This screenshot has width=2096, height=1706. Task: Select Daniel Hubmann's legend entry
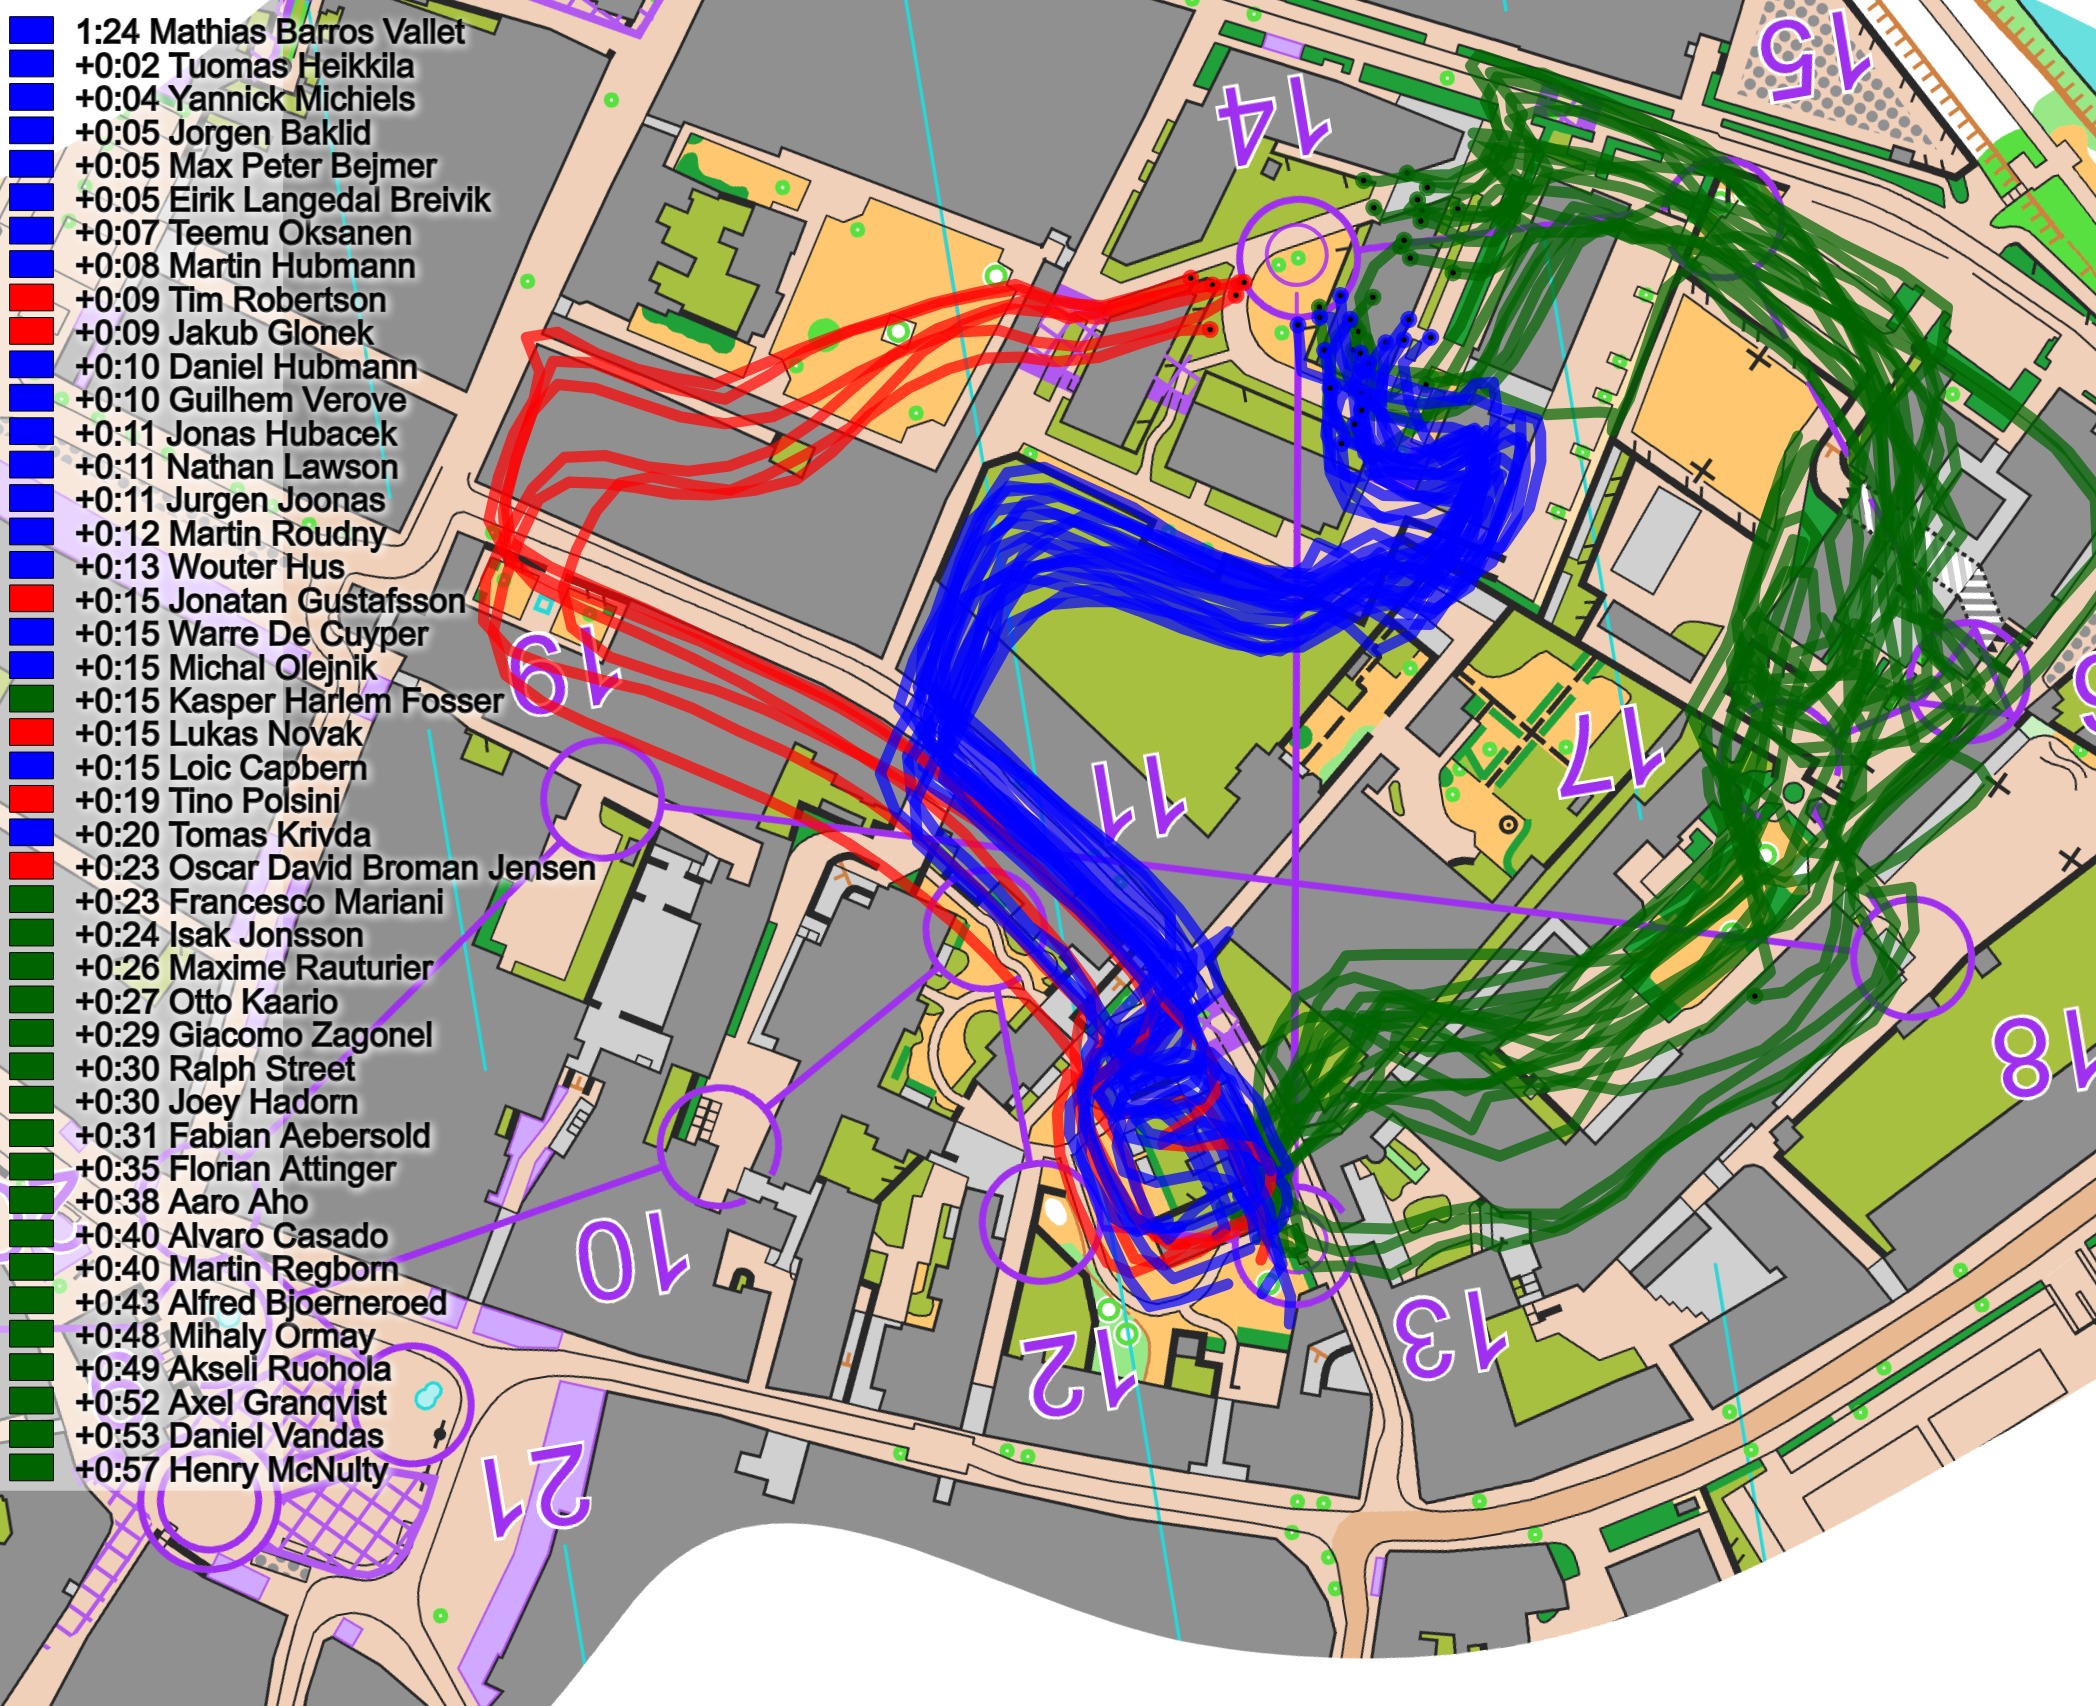(x=244, y=366)
